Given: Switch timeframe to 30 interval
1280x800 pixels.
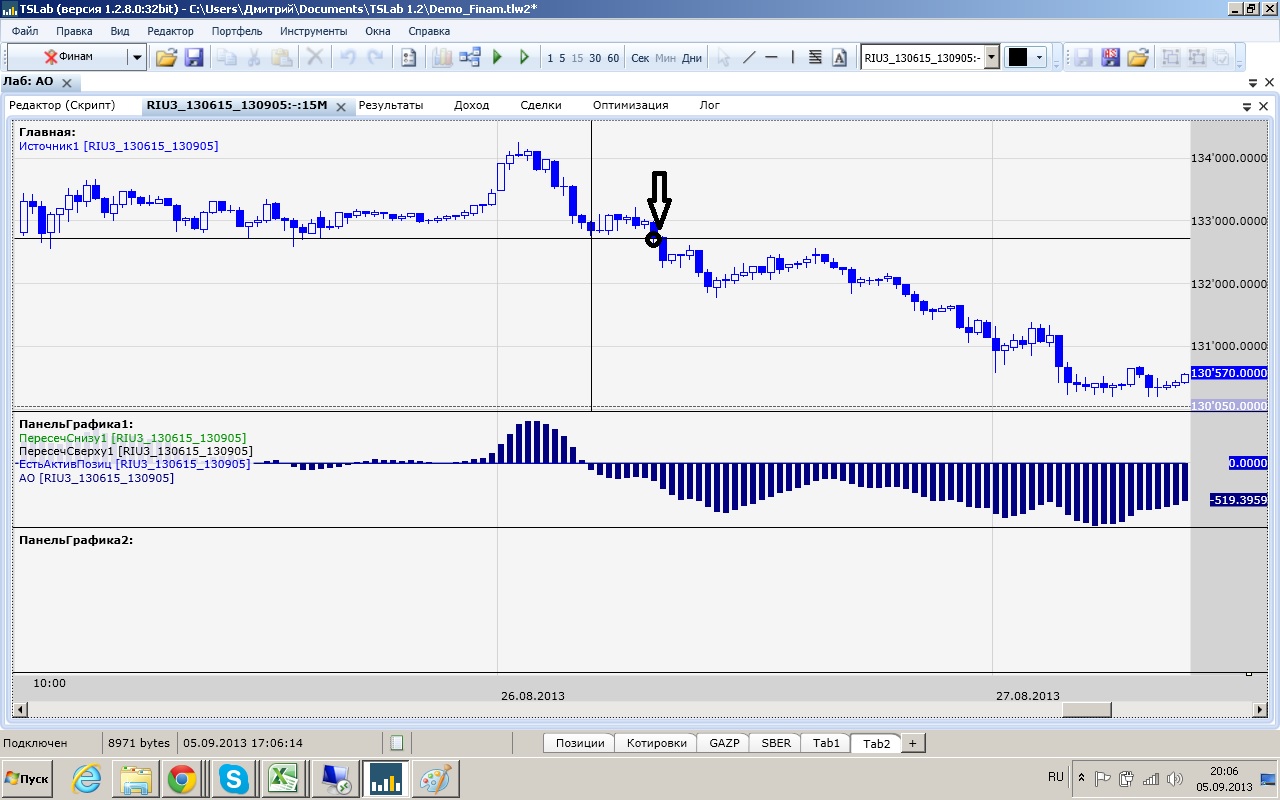Looking at the screenshot, I should coord(595,58).
